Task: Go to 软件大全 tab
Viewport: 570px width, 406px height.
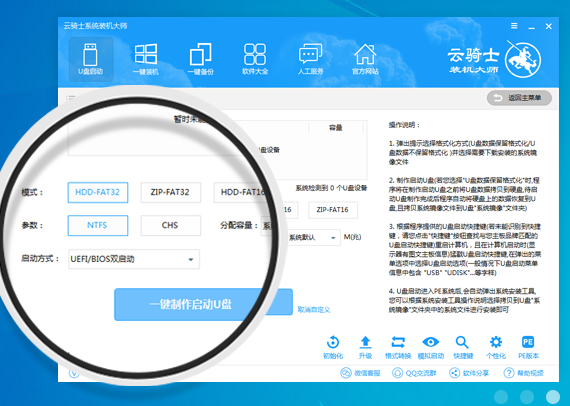Action: [255, 59]
